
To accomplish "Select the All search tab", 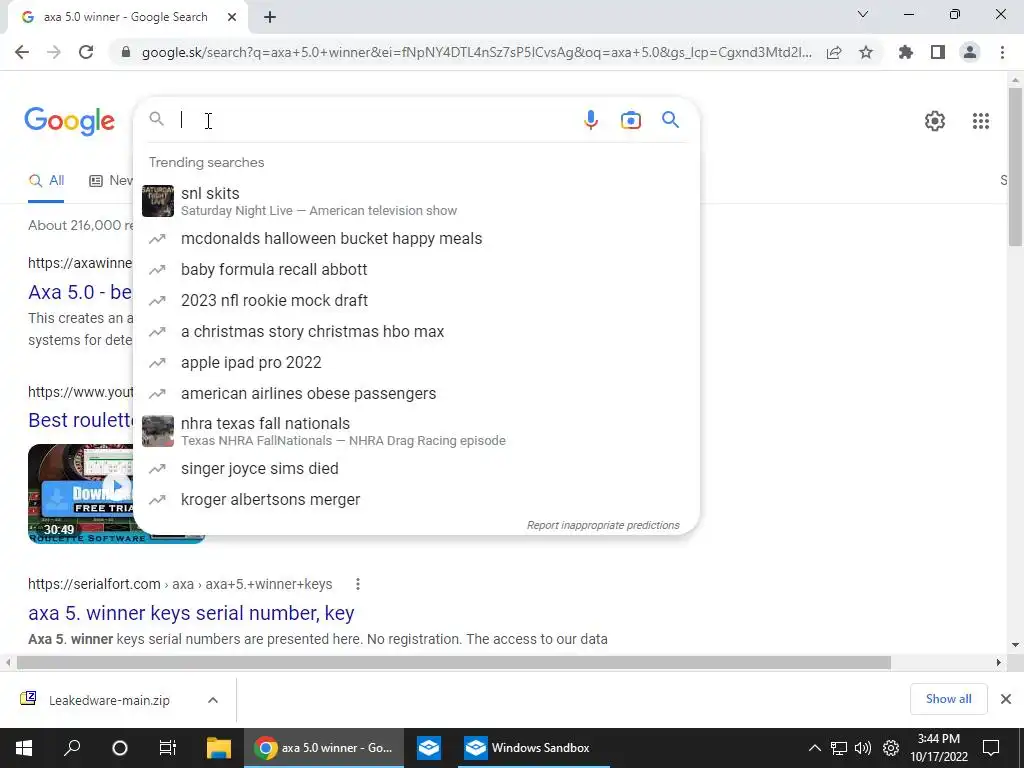I will click(46, 181).
